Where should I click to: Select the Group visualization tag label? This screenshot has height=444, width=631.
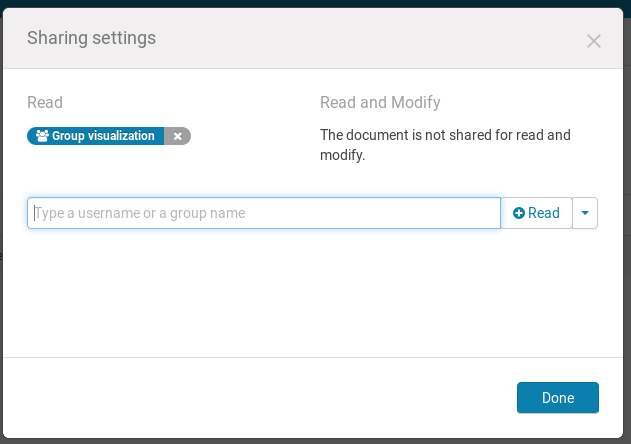103,136
